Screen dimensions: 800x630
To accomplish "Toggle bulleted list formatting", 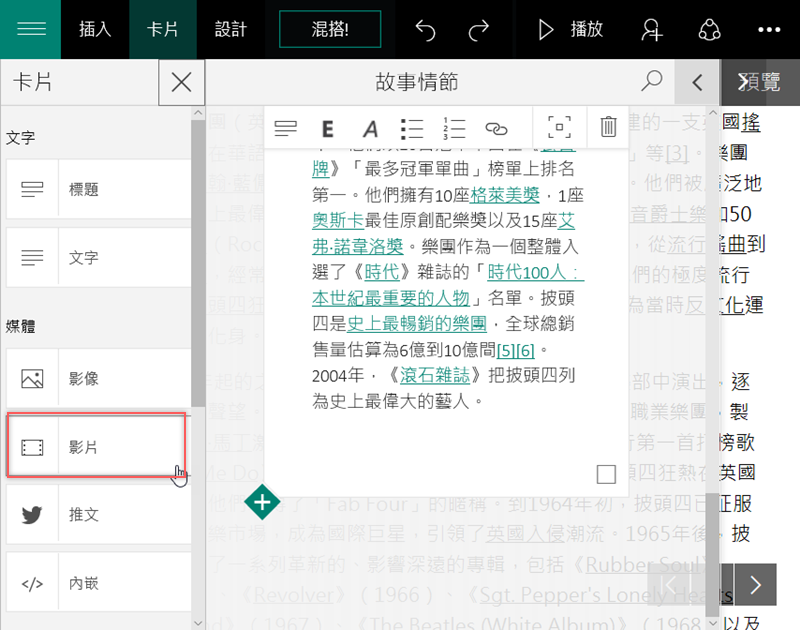I will pyautogui.click(x=412, y=128).
